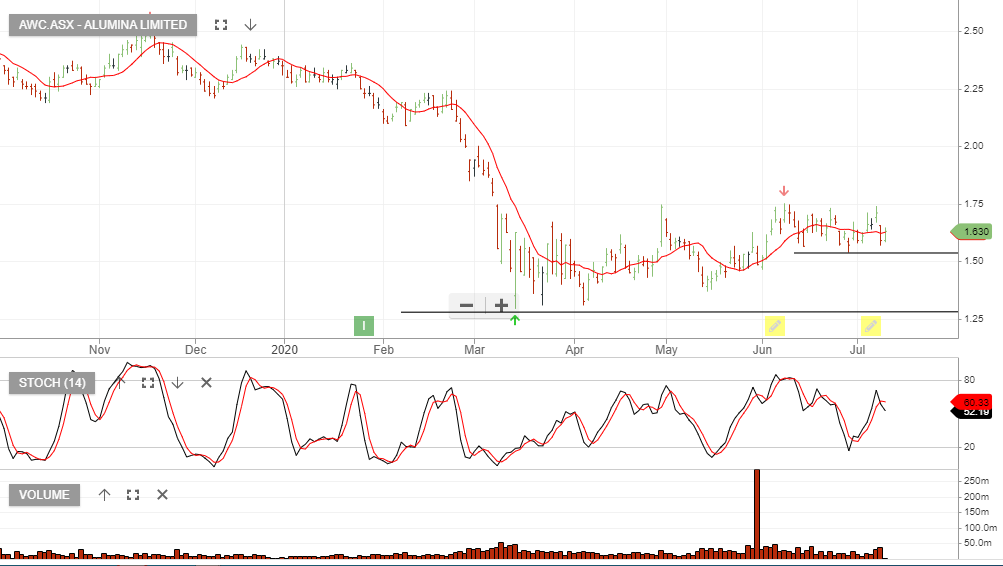Click the Jul date axis label
Viewport: 1003px width, 566px height.
click(857, 350)
